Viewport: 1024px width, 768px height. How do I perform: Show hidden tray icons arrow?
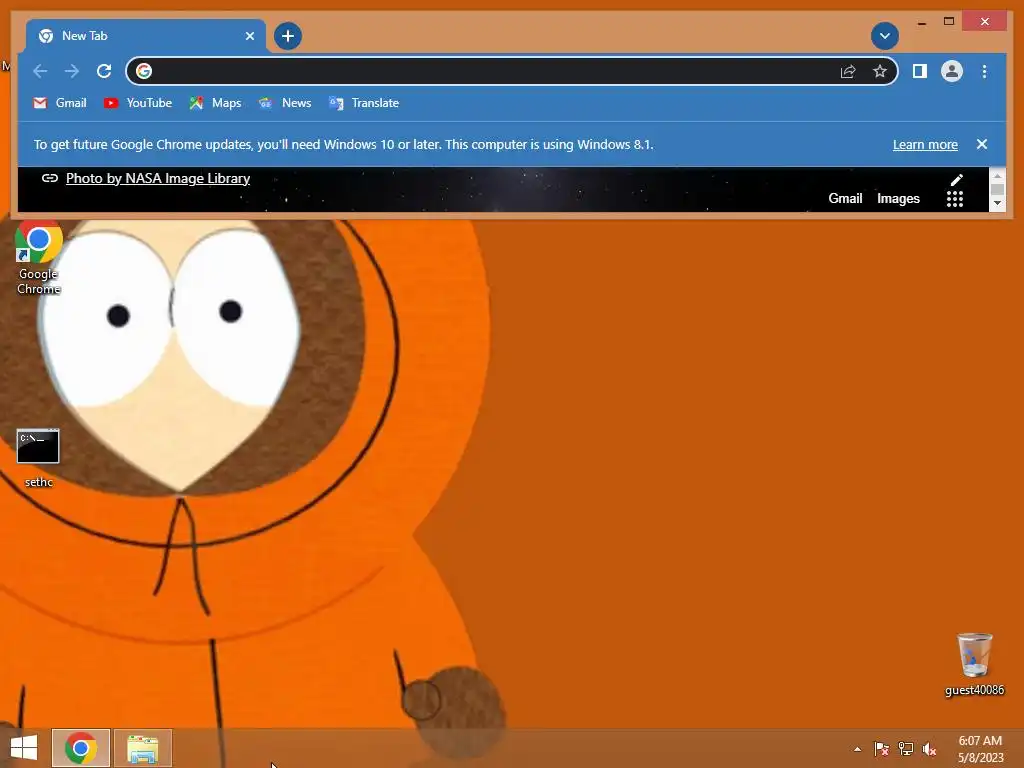point(857,749)
